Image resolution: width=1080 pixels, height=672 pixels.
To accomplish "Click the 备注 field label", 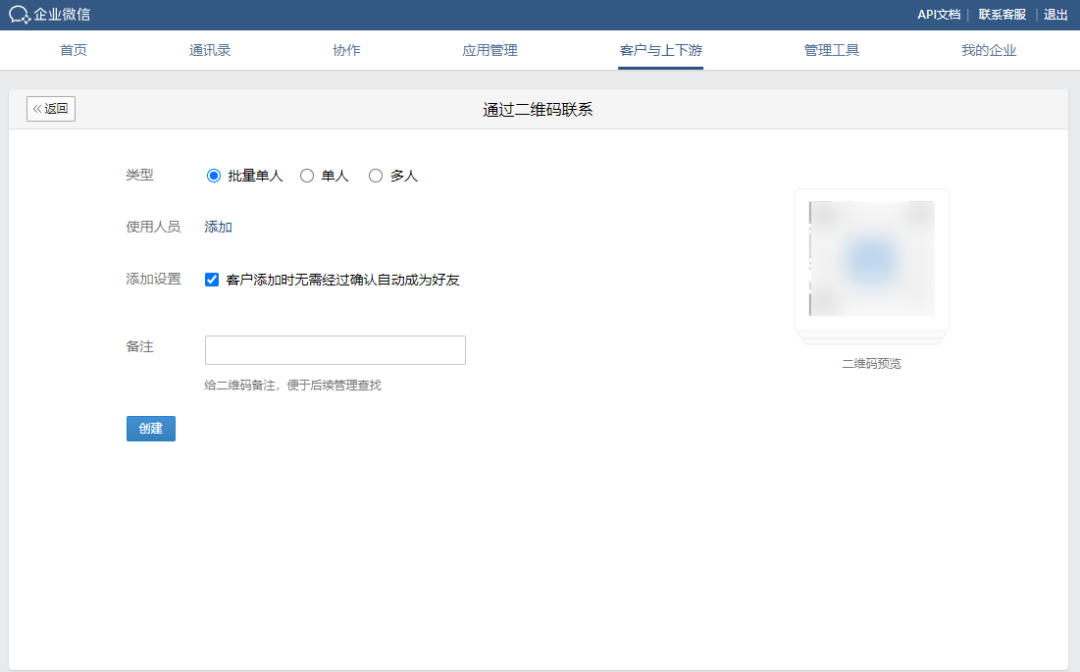I will [140, 346].
